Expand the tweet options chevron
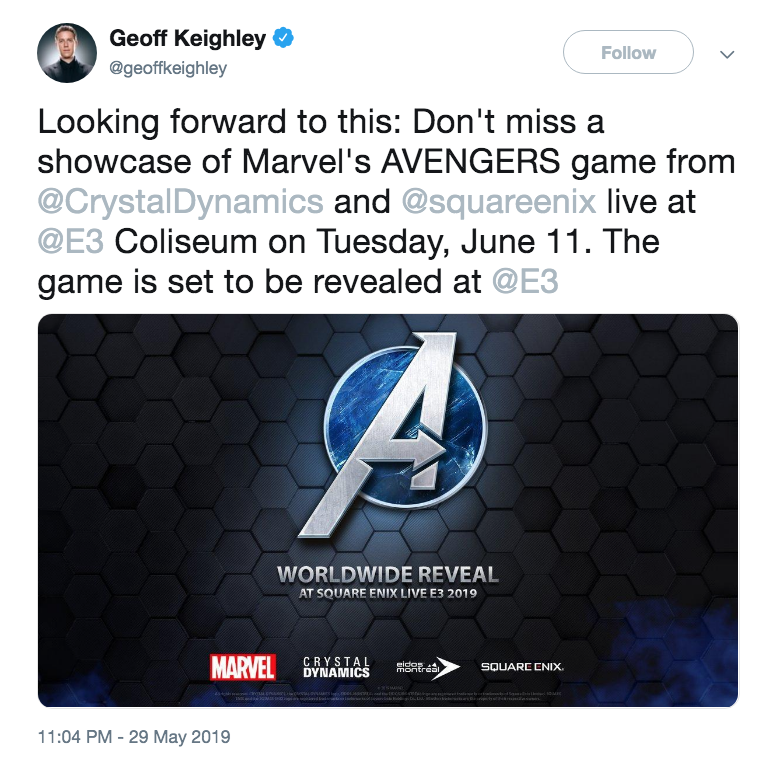The height and width of the screenshot is (763, 783). pyautogui.click(x=727, y=54)
